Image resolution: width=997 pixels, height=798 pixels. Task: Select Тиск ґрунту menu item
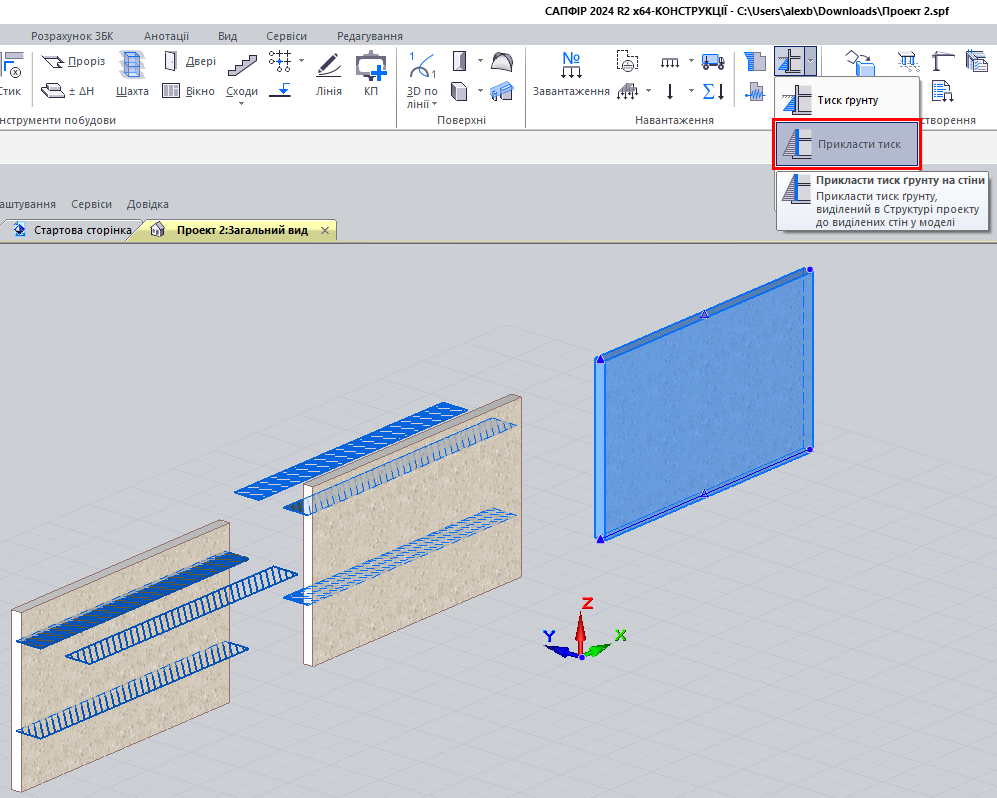click(x=846, y=100)
